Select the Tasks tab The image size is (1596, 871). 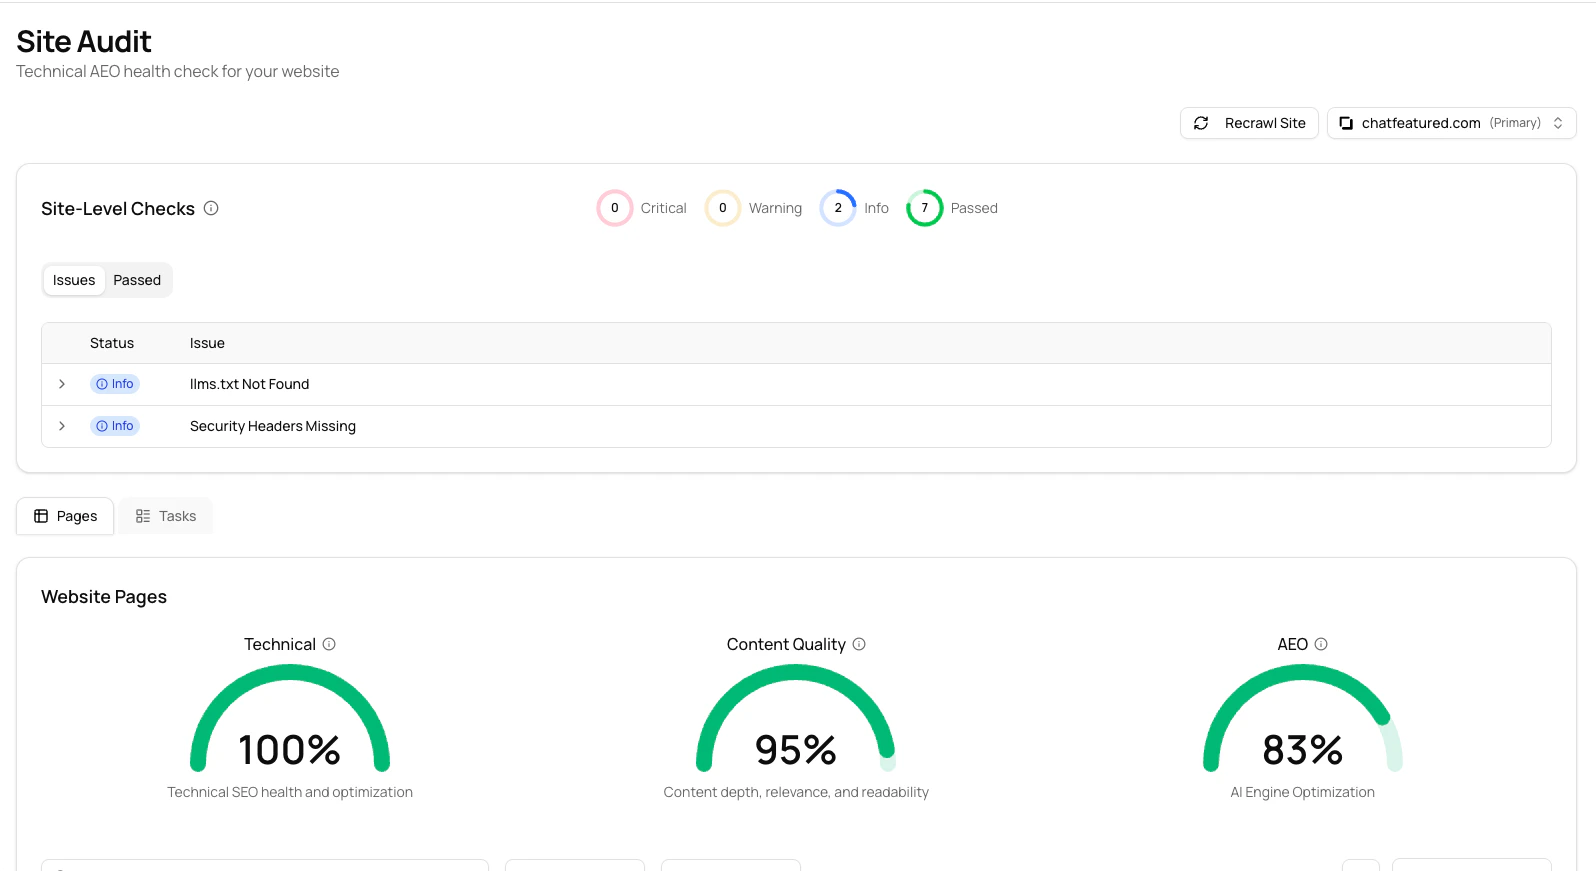tap(166, 516)
